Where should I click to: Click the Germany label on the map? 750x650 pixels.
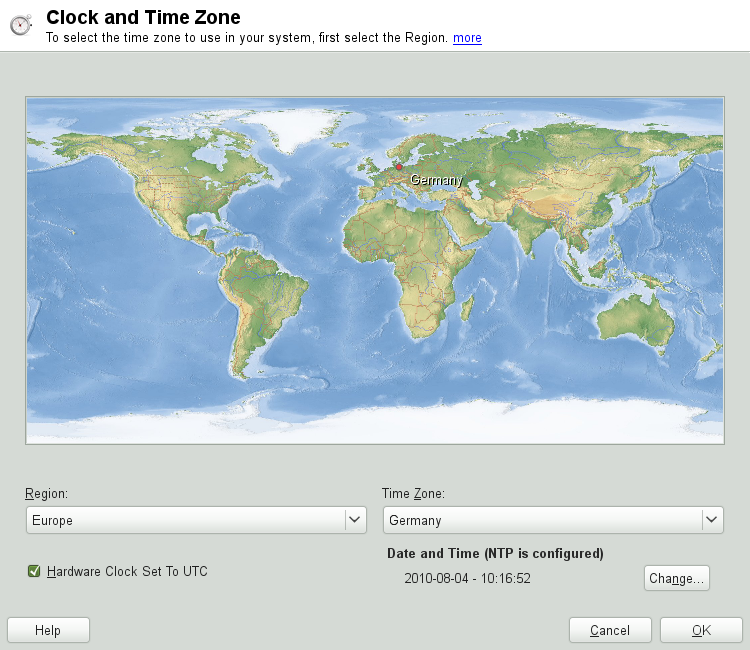point(437,180)
